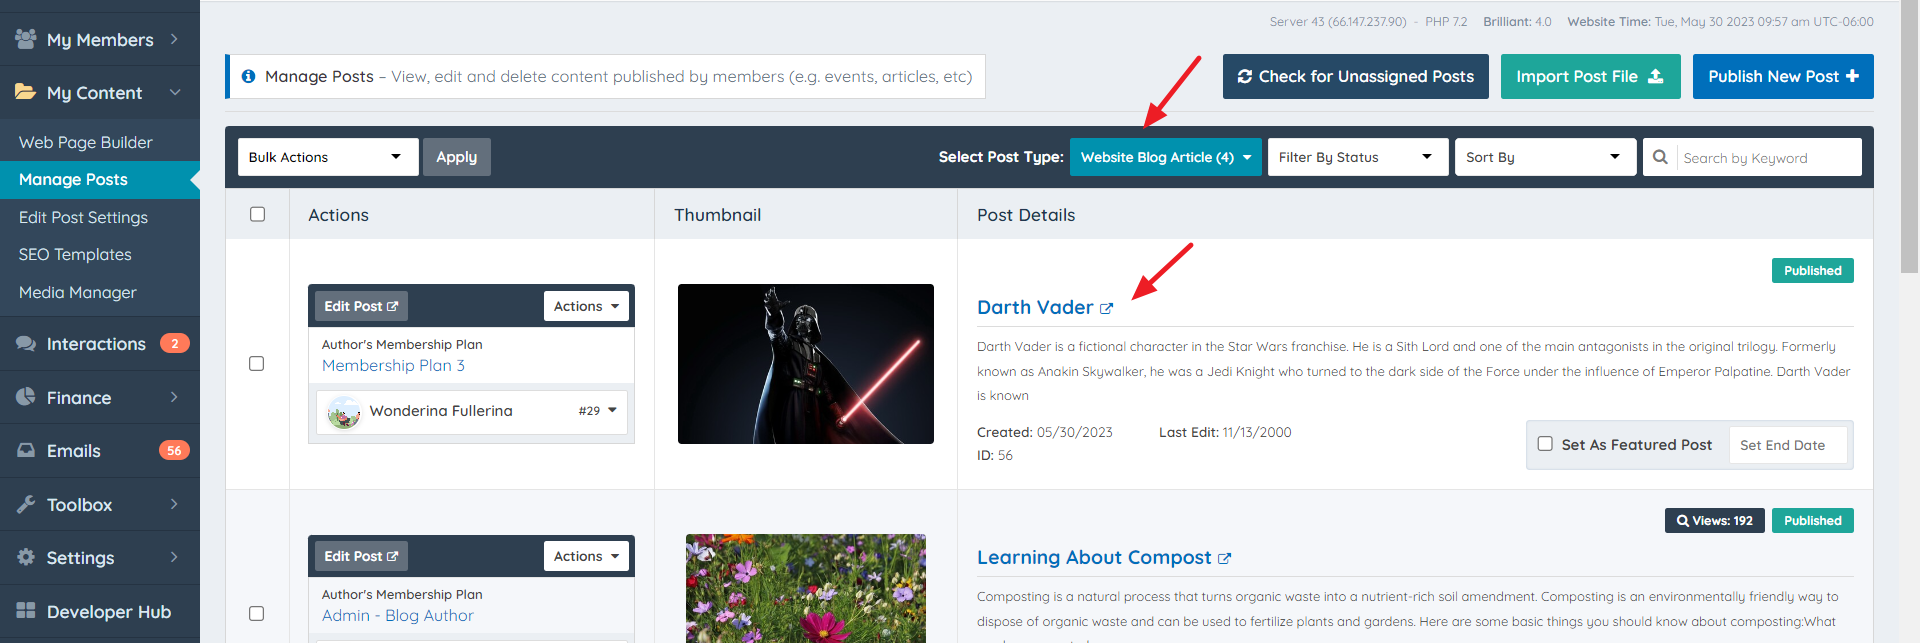Click Edit Post for Darth Vader
1920x643 pixels.
click(x=361, y=306)
